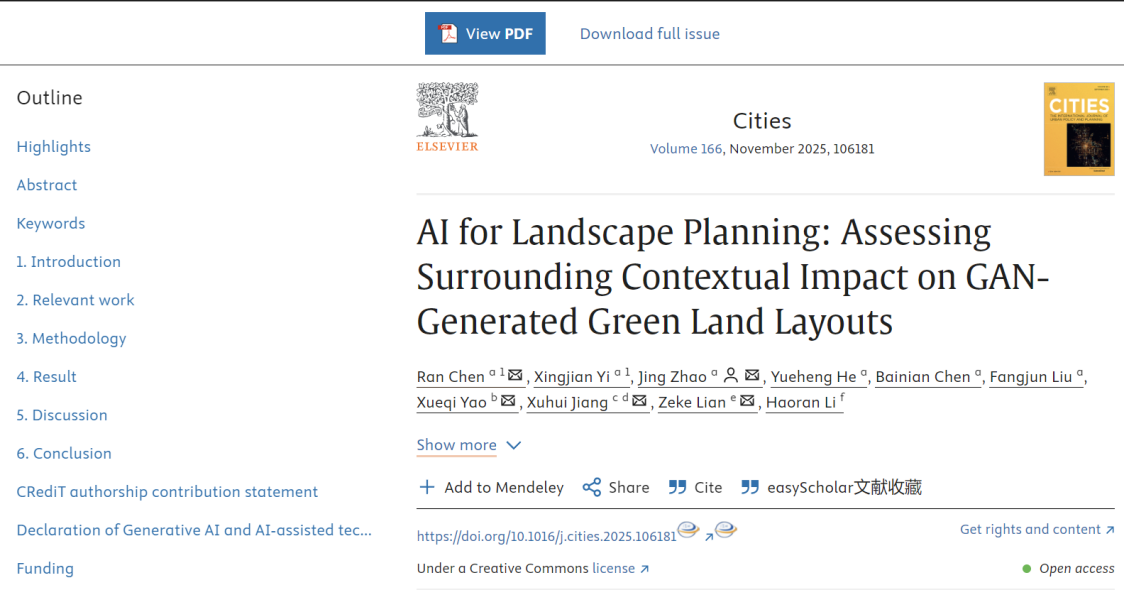Viewport: 1124px width, 590px height.
Task: Click the PDF icon on View PDF
Action: [446, 33]
